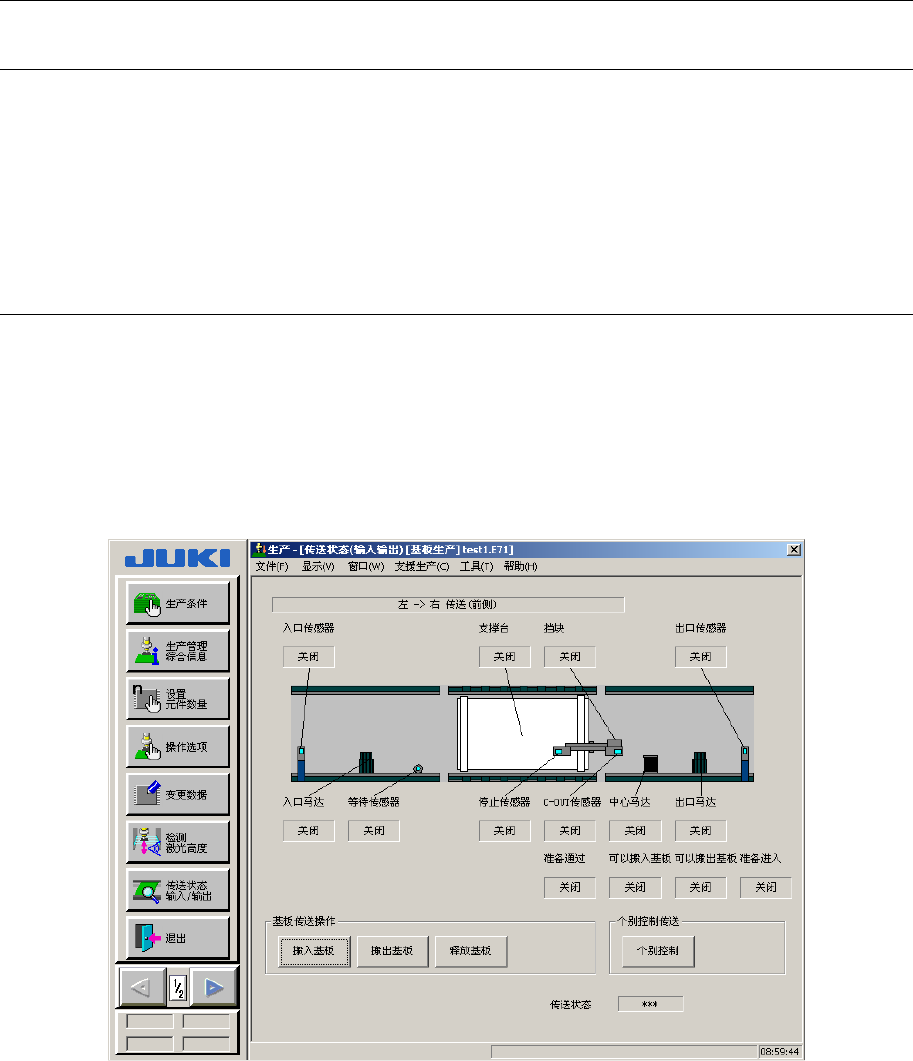This screenshot has height=1061, width=913.
Task: Click the 释放基板 button
Action: [x=470, y=951]
